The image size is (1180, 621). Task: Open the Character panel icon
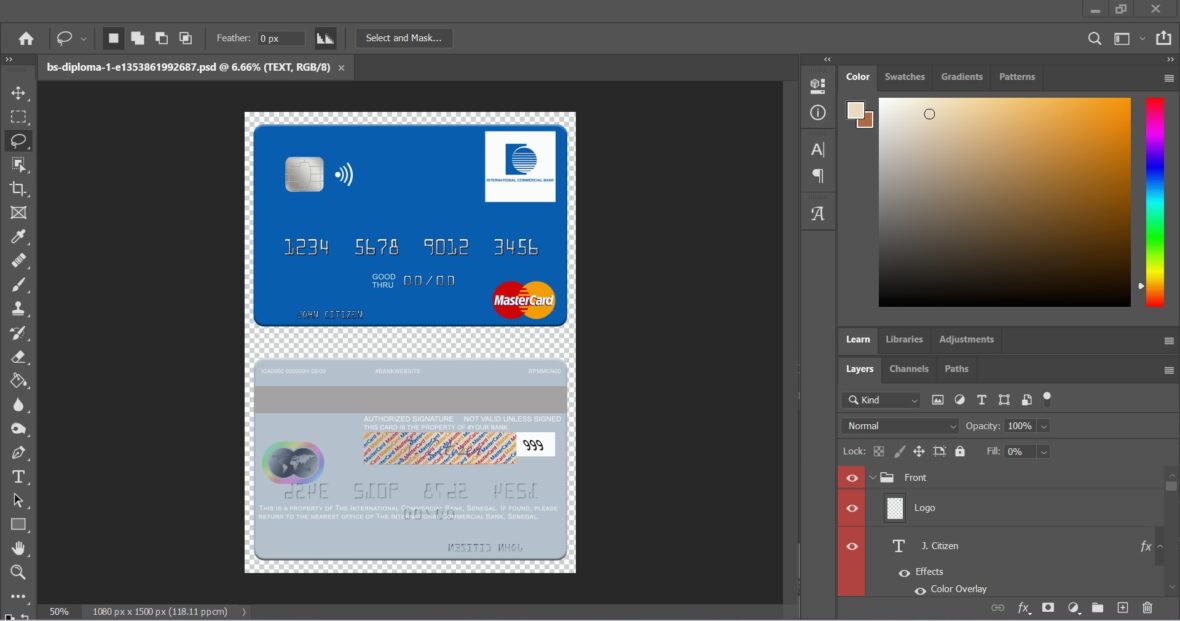pyautogui.click(x=817, y=149)
